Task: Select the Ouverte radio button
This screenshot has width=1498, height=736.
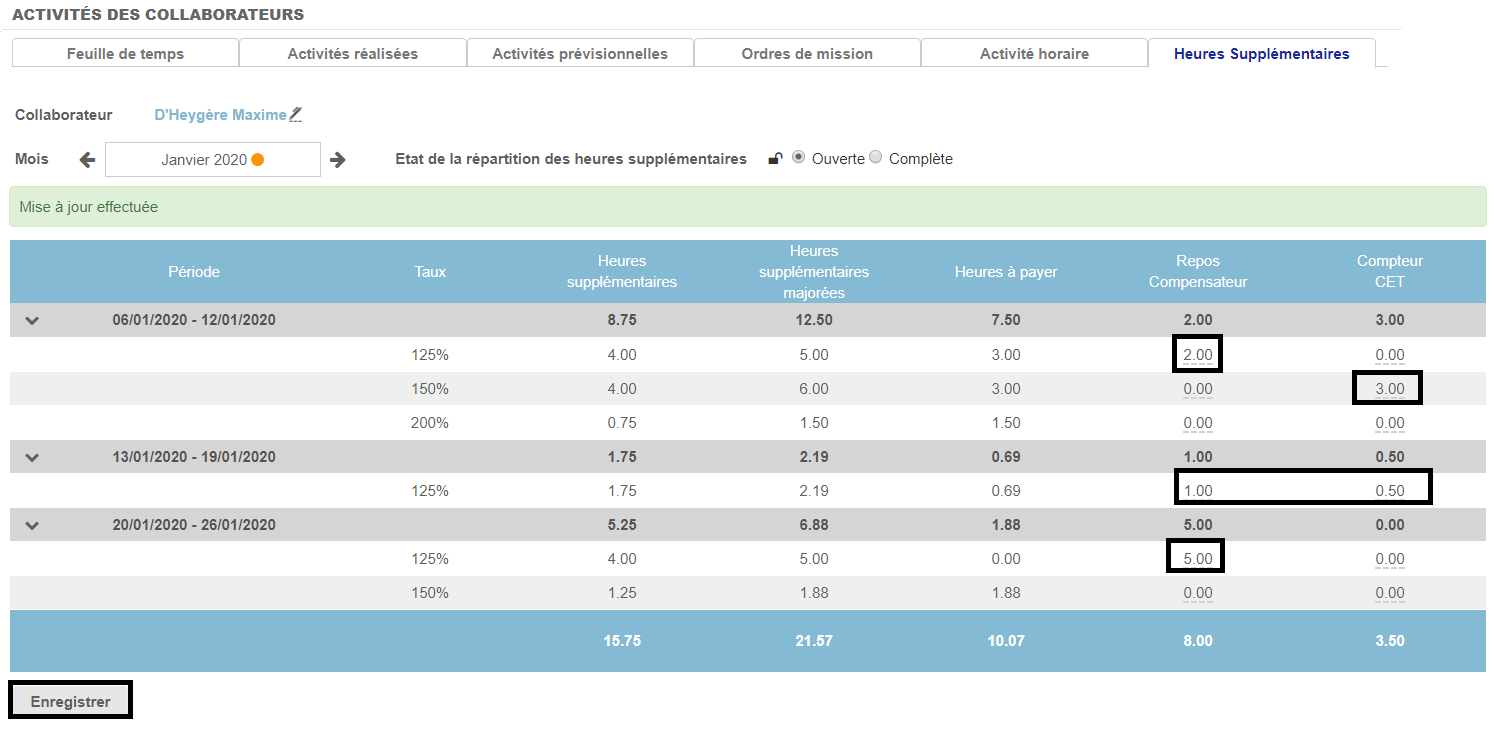Action: pyautogui.click(x=798, y=158)
